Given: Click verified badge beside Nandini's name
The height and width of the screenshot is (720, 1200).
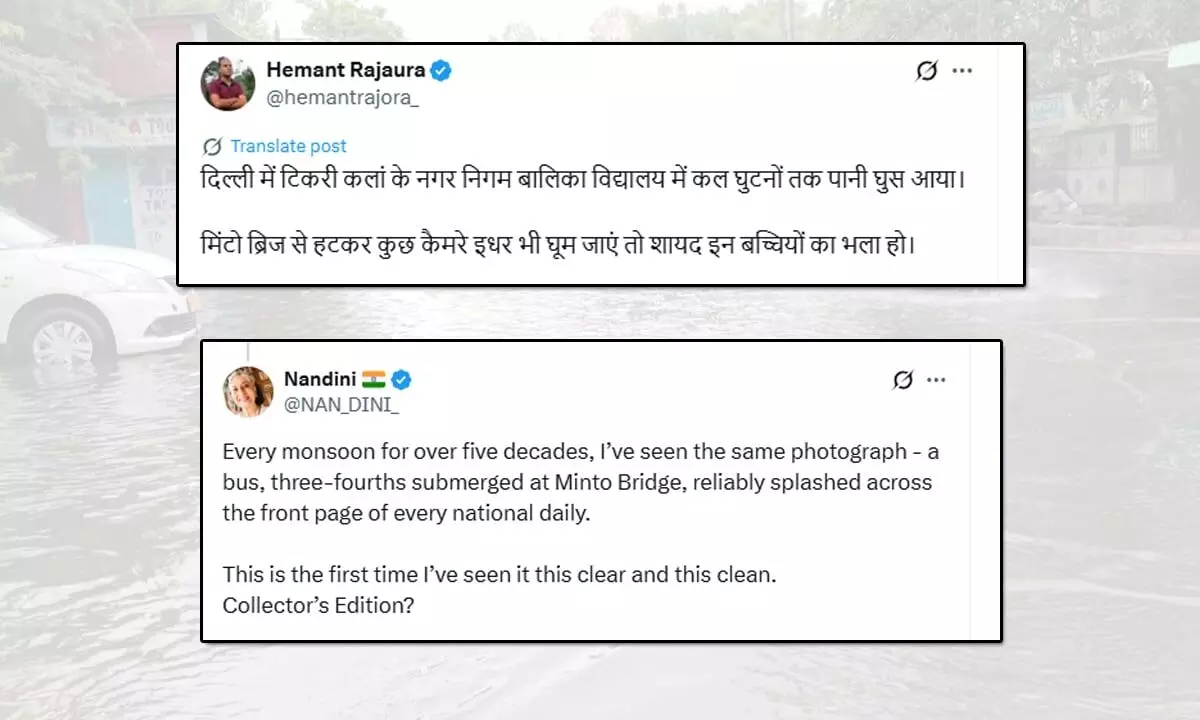Looking at the screenshot, I should pos(401,380).
